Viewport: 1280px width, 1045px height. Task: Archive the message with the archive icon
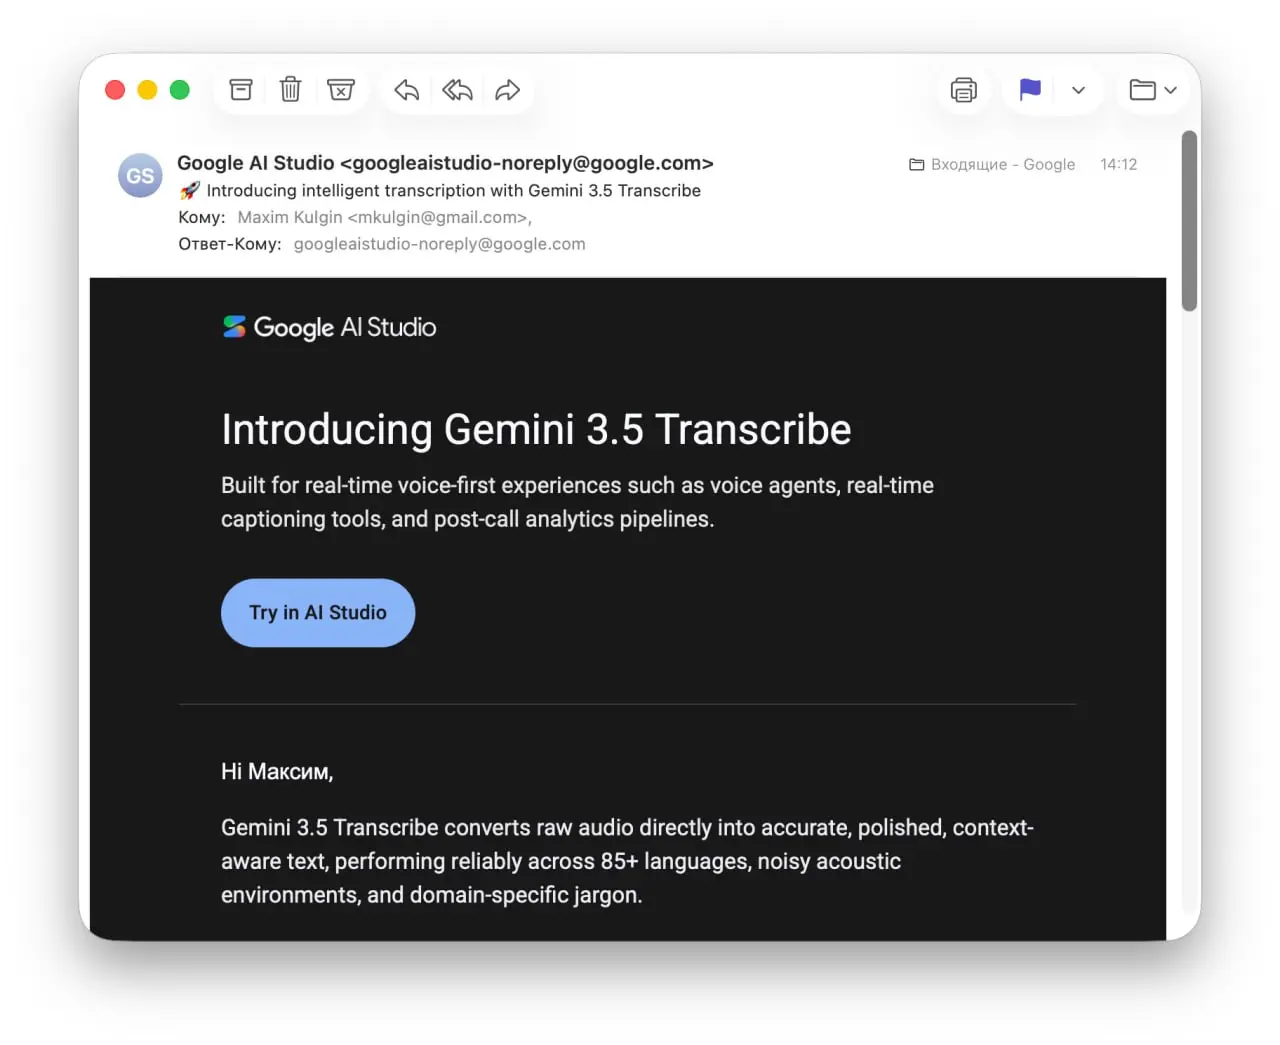241,90
